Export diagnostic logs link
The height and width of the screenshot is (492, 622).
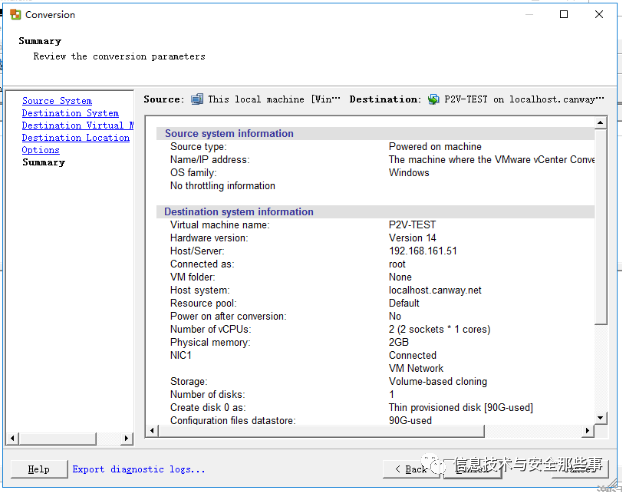point(139,469)
